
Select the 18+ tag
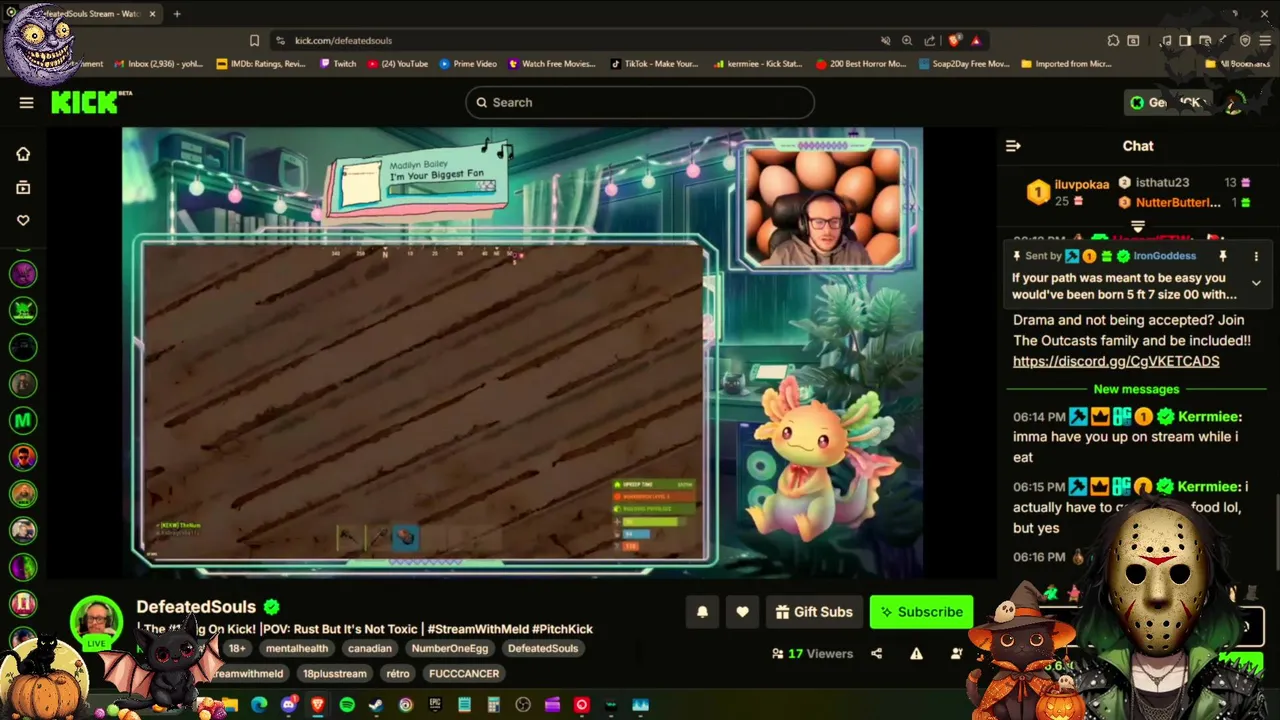[237, 648]
